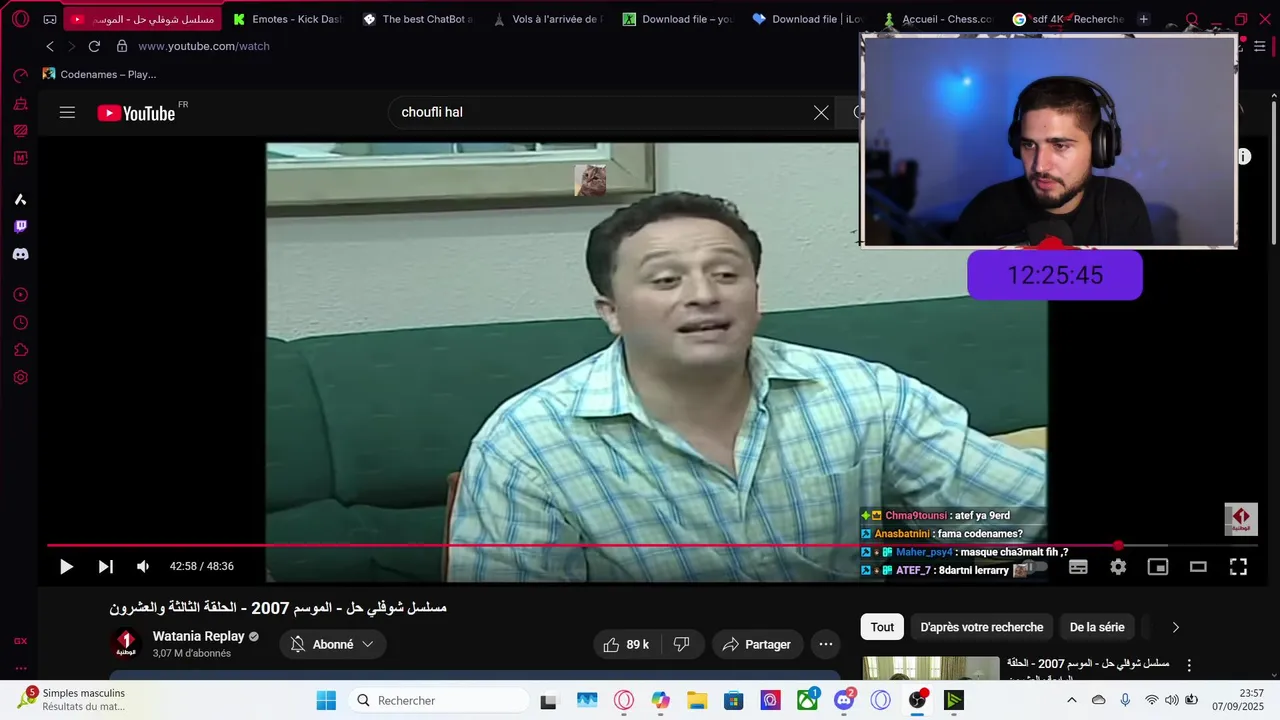Play the paused video
The image size is (1280, 720).
click(66, 567)
